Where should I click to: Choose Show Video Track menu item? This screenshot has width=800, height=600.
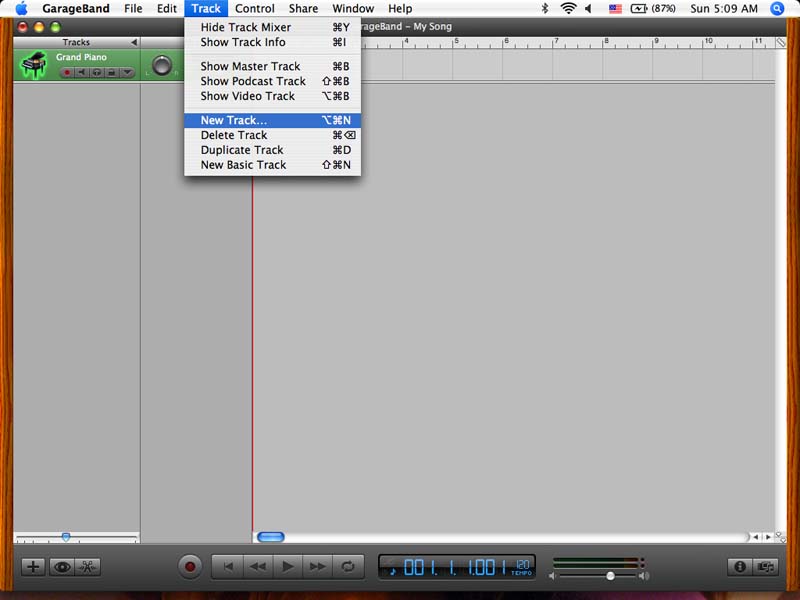point(272,96)
